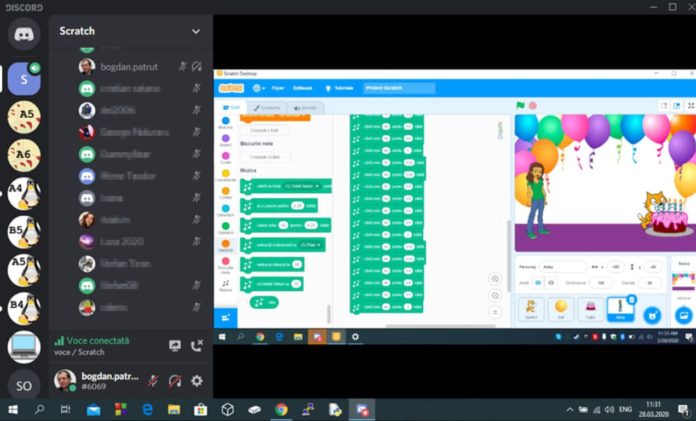Open the Scratch language globe dropdown

pos(259,88)
